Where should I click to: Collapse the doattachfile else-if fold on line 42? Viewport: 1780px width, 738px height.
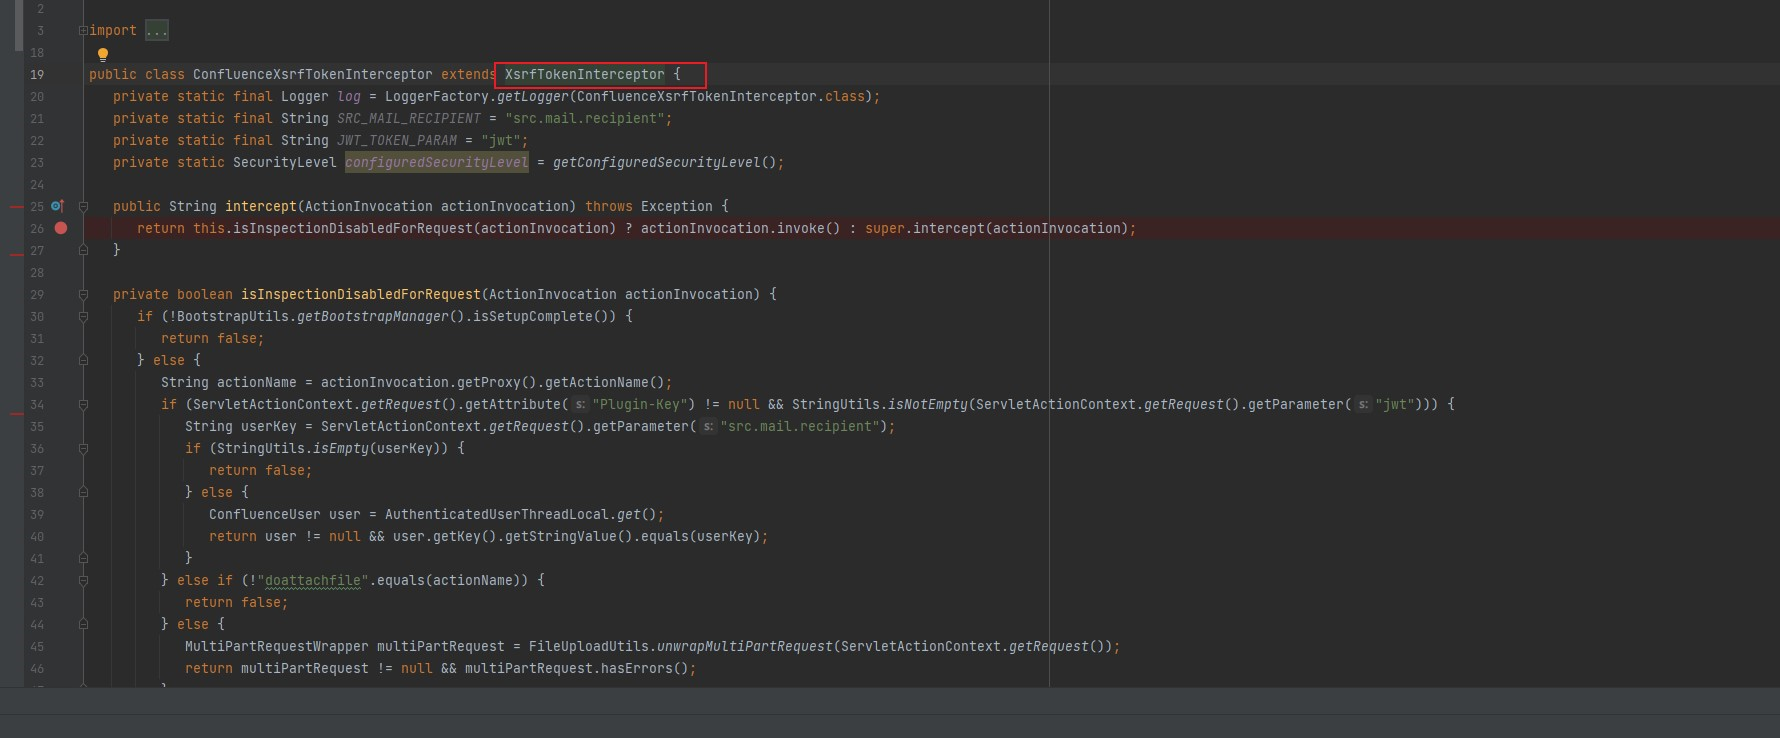click(83, 581)
